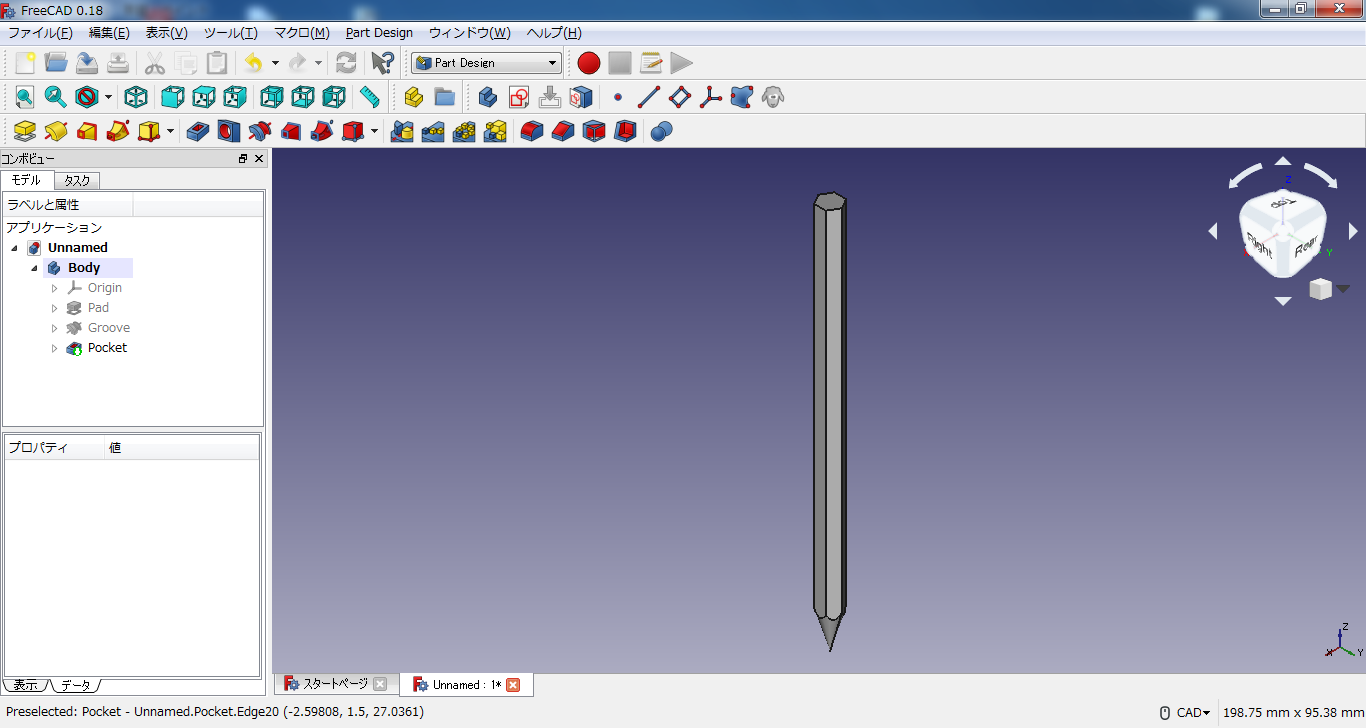This screenshot has height=728, width=1366.
Task: Select the Revolution tool
Action: coord(56,131)
